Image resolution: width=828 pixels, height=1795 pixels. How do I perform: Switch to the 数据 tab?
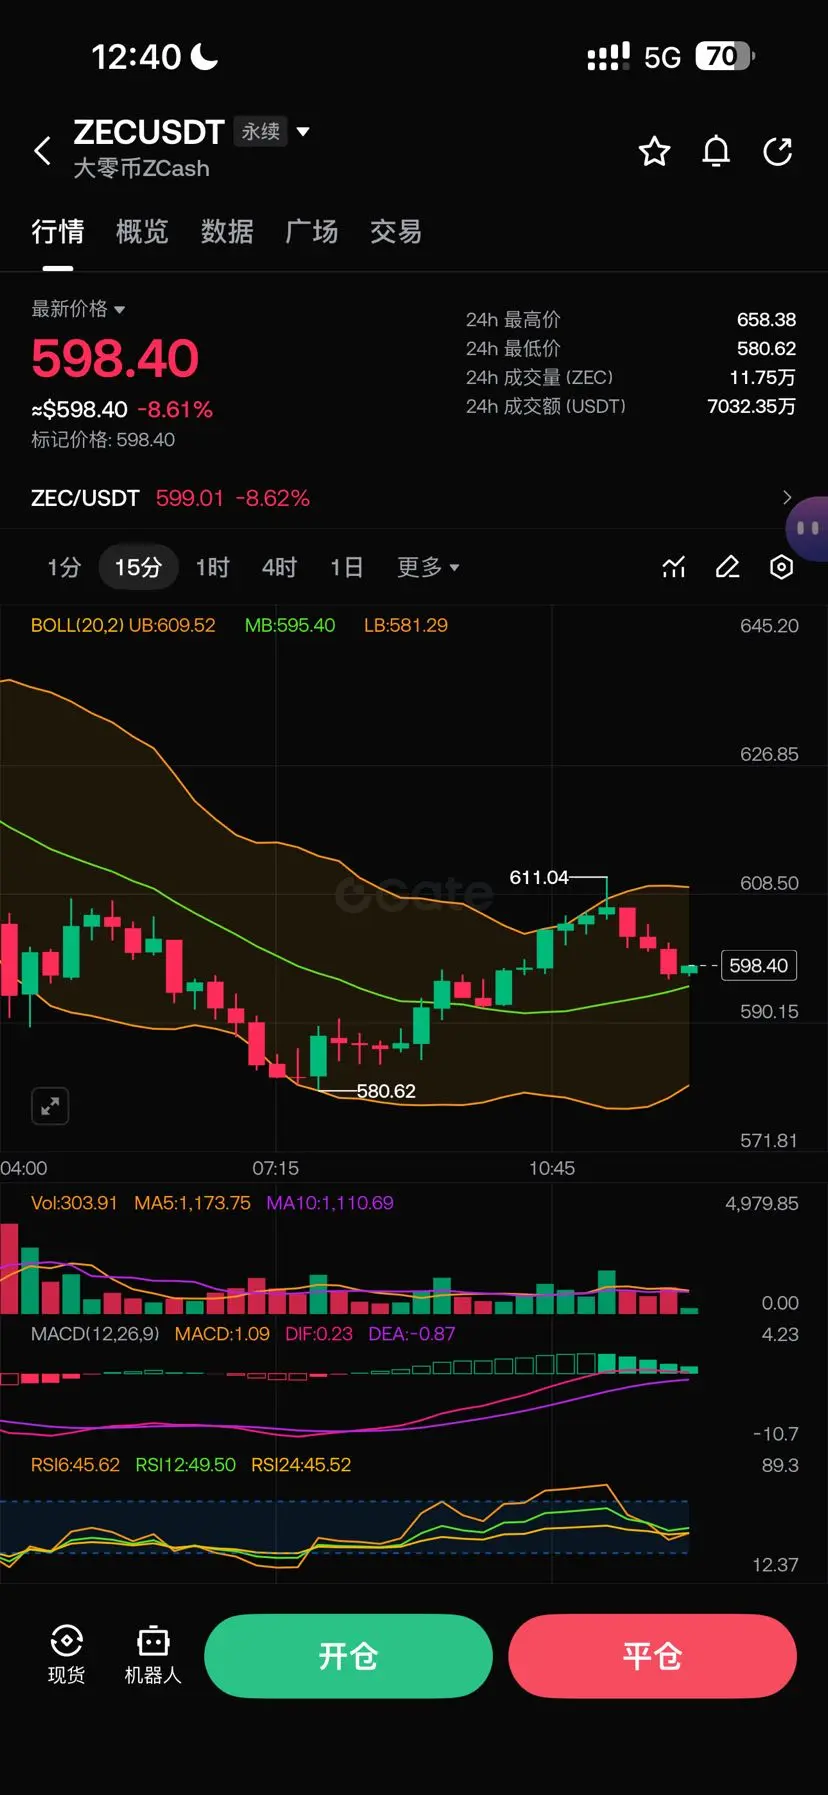227,232
